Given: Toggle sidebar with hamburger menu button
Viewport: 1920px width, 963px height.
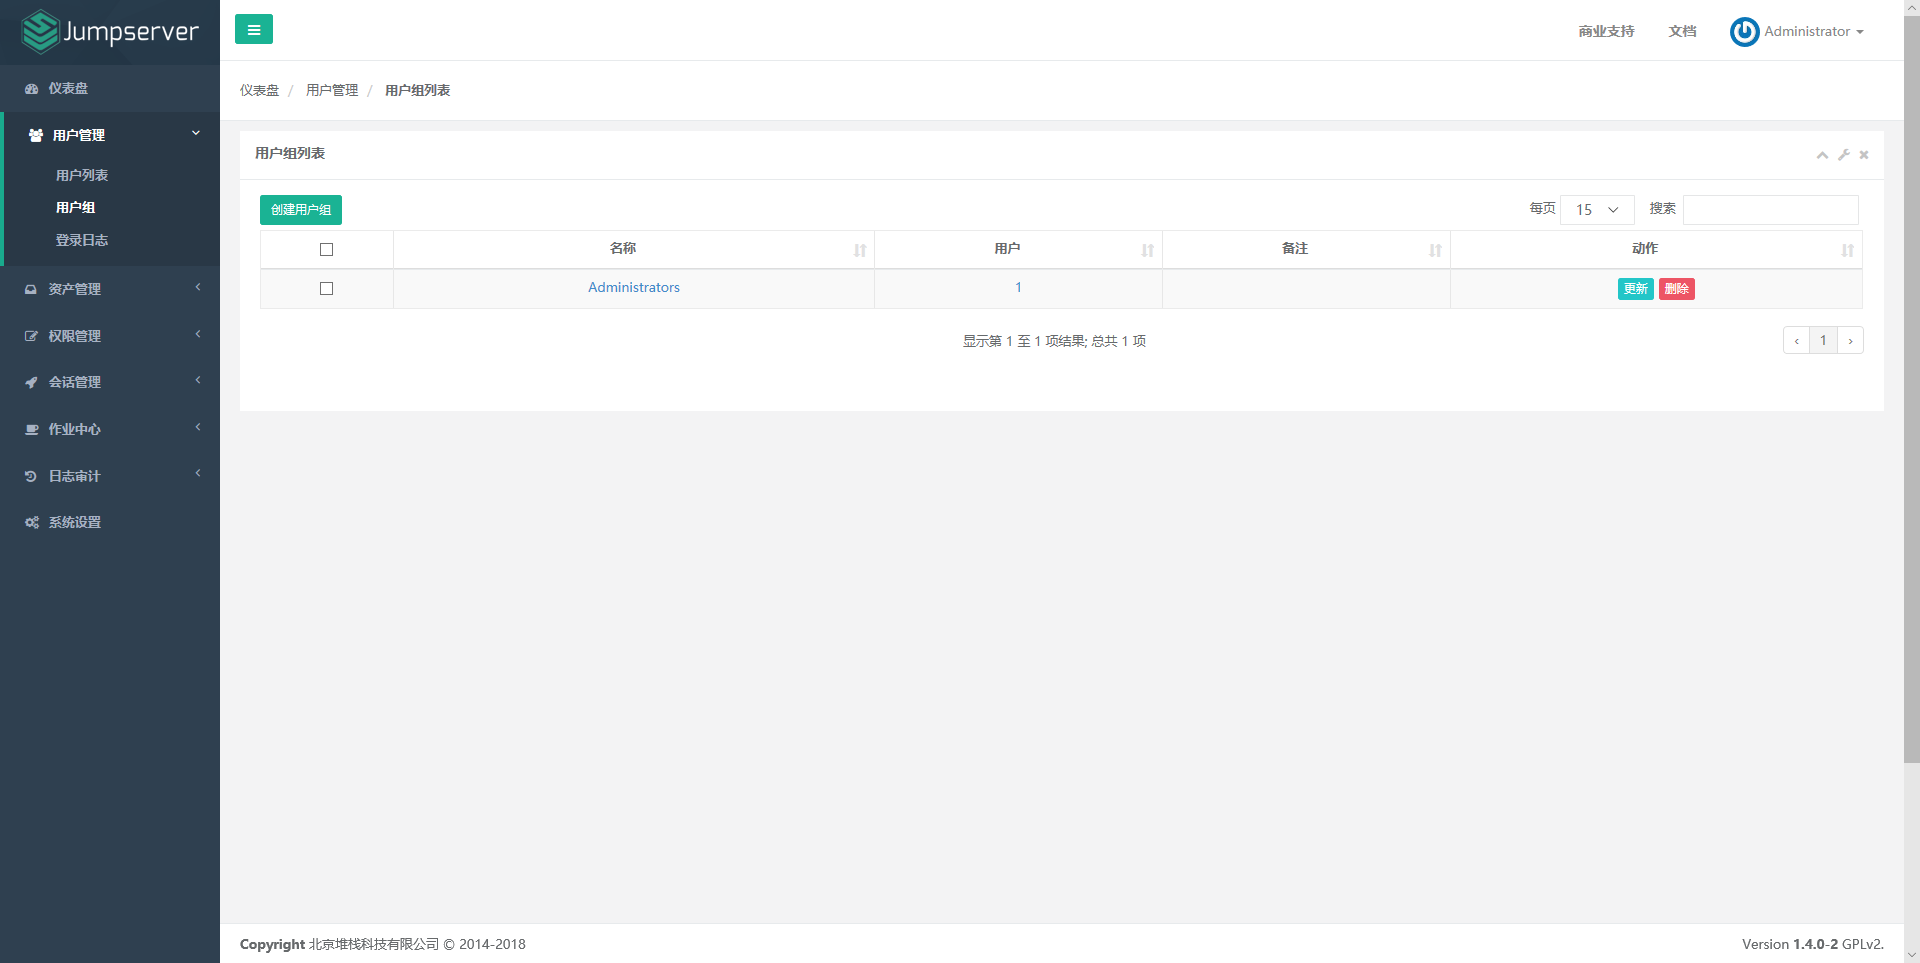Looking at the screenshot, I should [x=254, y=30].
